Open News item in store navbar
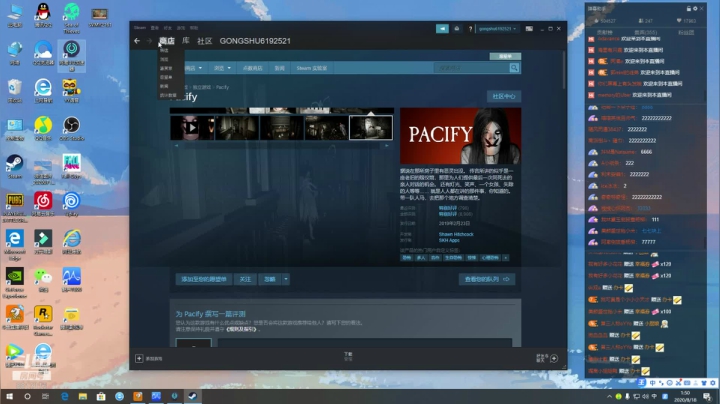720x404 pixels. (x=280, y=68)
